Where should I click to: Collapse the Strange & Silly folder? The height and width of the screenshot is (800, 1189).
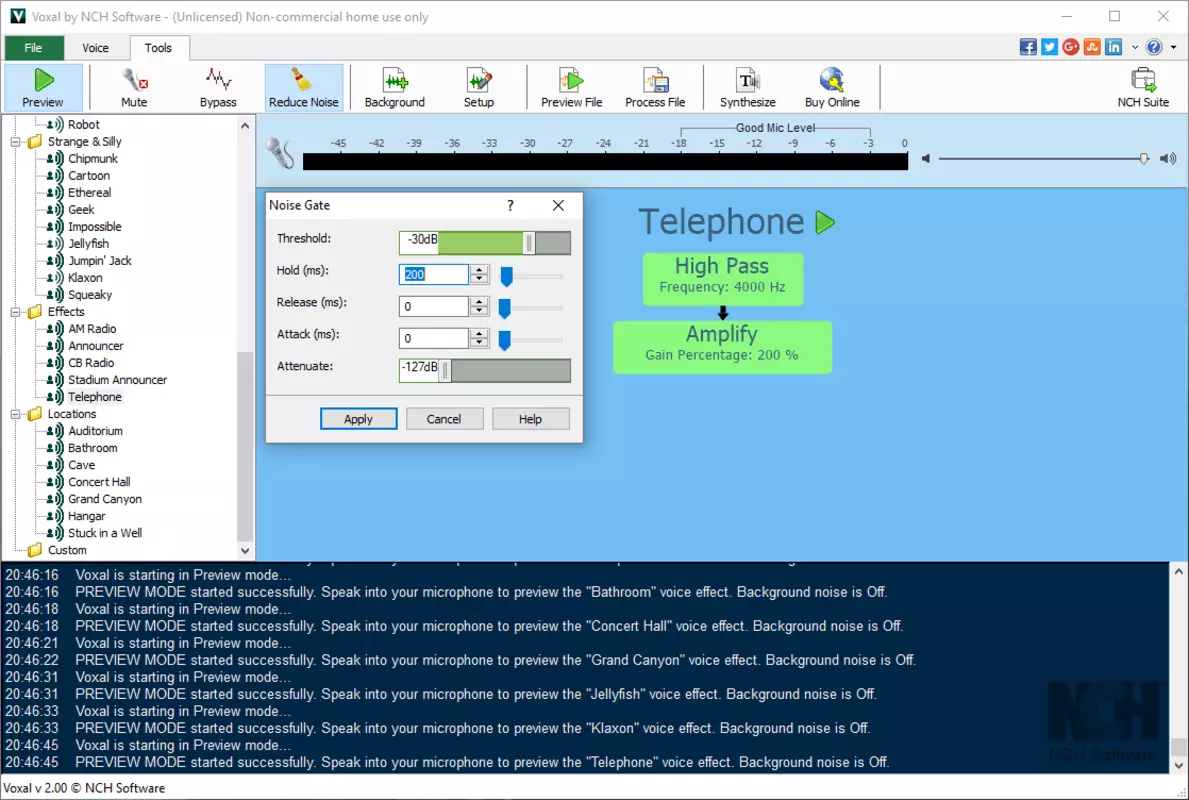tap(15, 142)
